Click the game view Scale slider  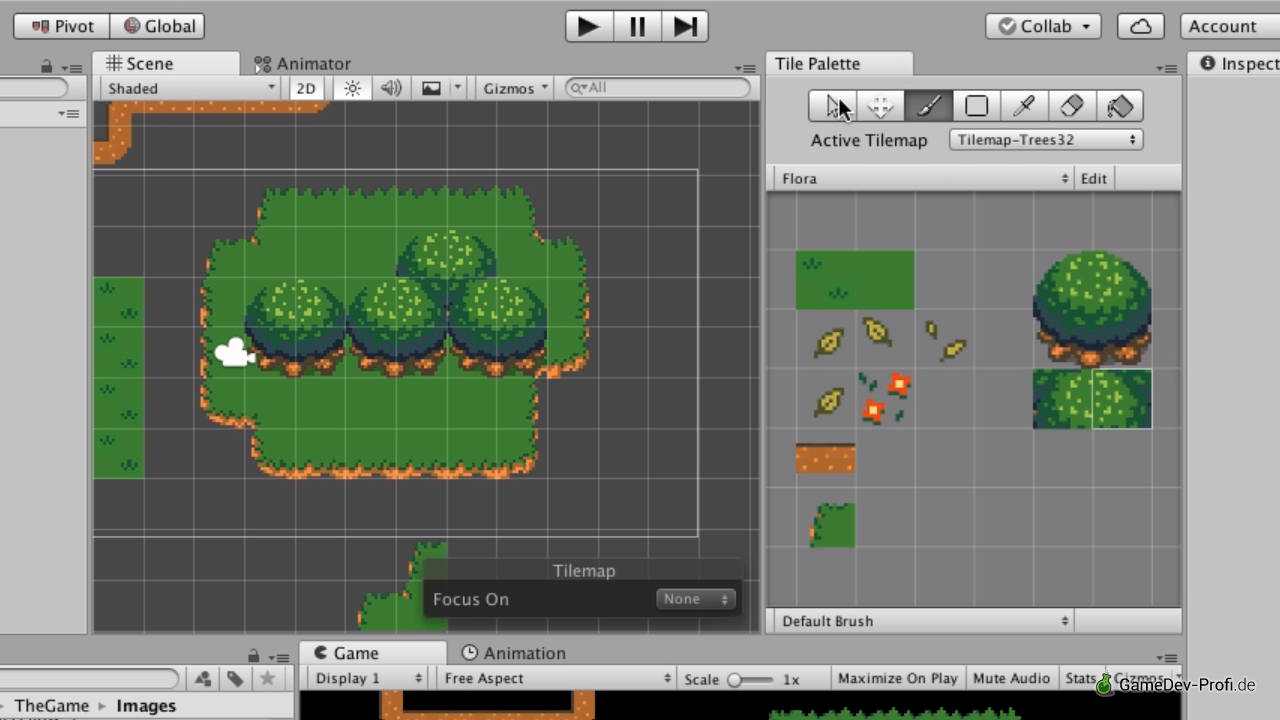click(749, 679)
